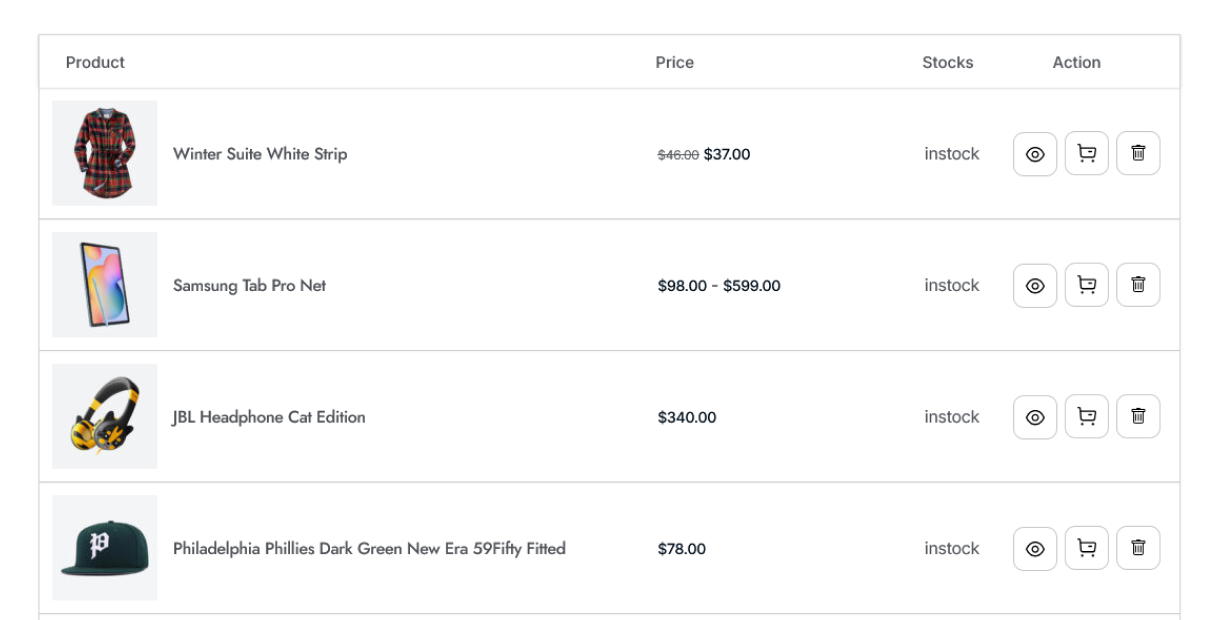Add Samsung Tab Pro Net to cart

1087,285
